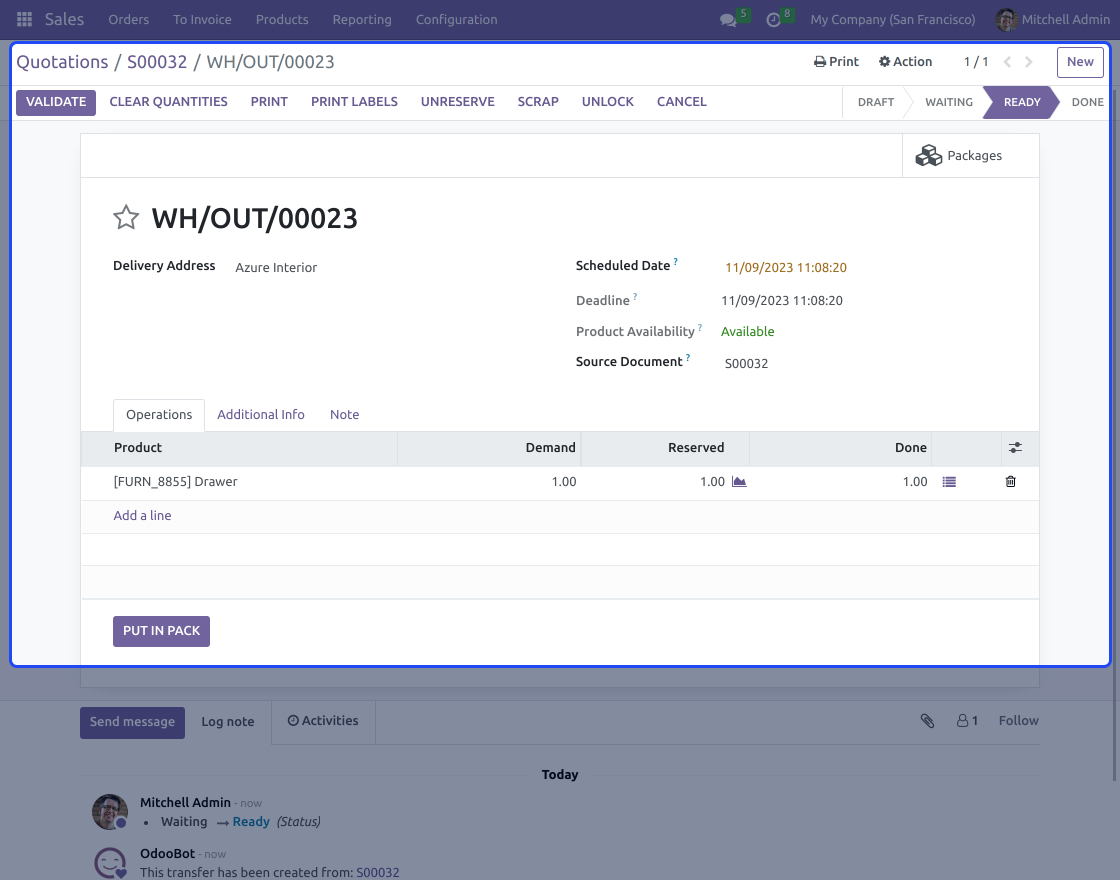Click the Send message button
The height and width of the screenshot is (880, 1120).
tap(132, 722)
